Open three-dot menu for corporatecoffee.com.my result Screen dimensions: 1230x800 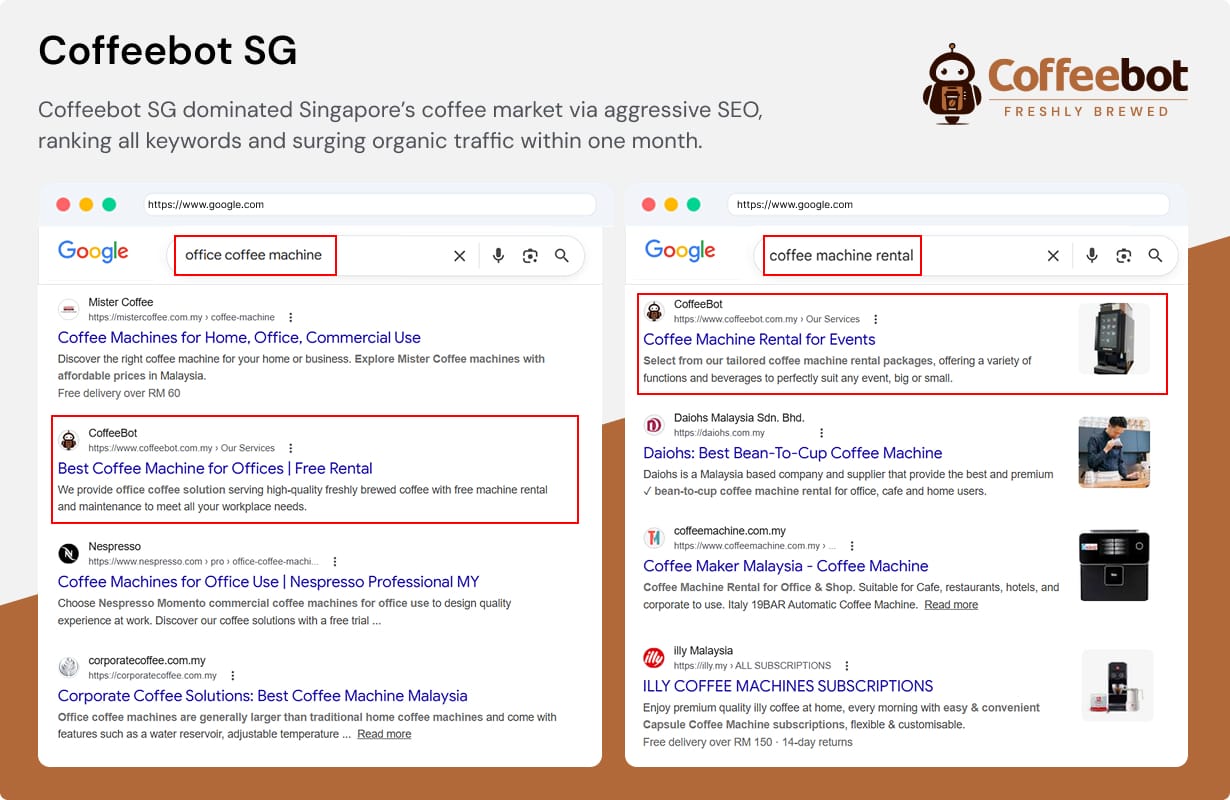233,675
